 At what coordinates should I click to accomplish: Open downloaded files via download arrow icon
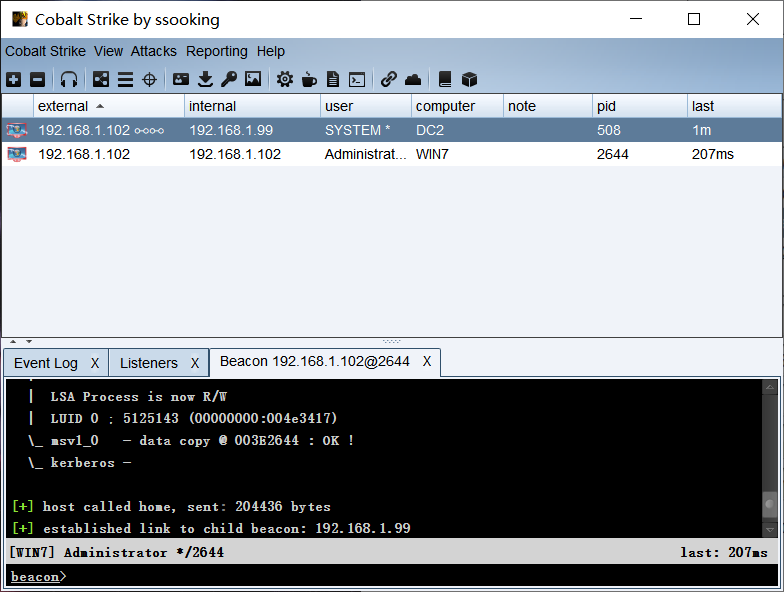[205, 79]
